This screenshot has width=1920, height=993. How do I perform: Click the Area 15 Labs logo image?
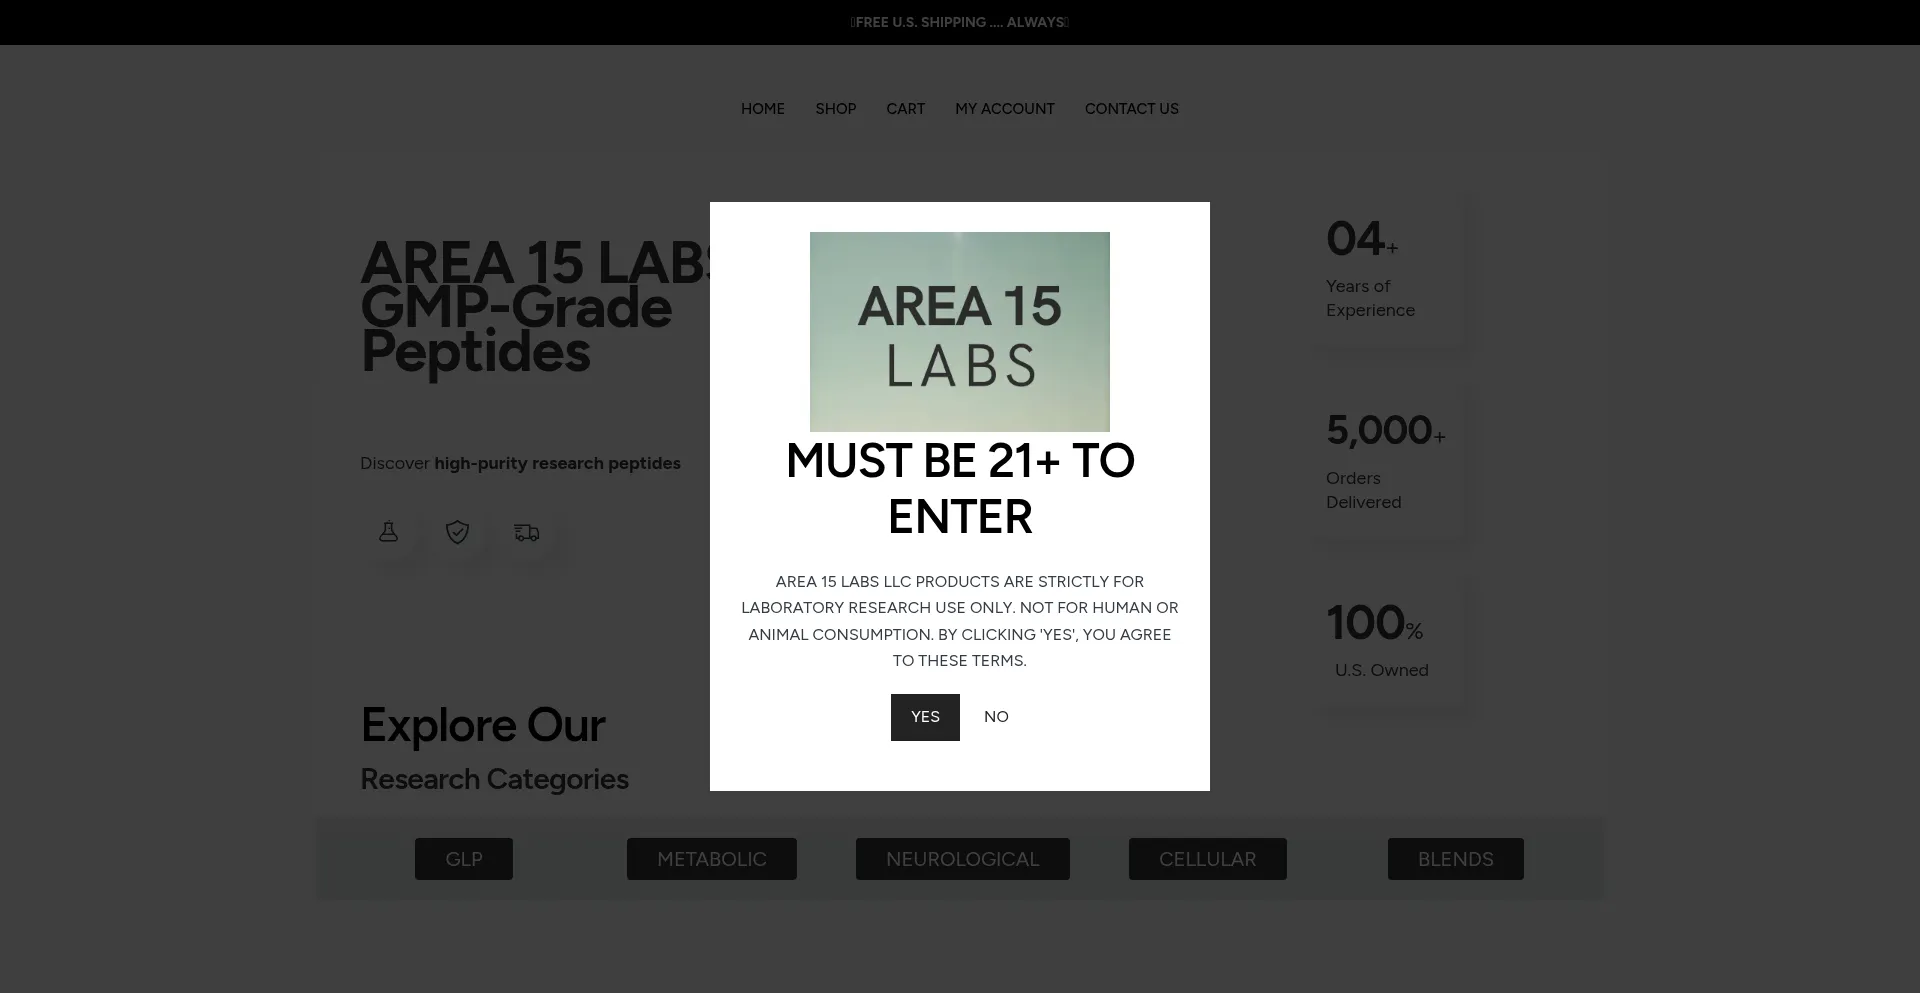pyautogui.click(x=960, y=332)
